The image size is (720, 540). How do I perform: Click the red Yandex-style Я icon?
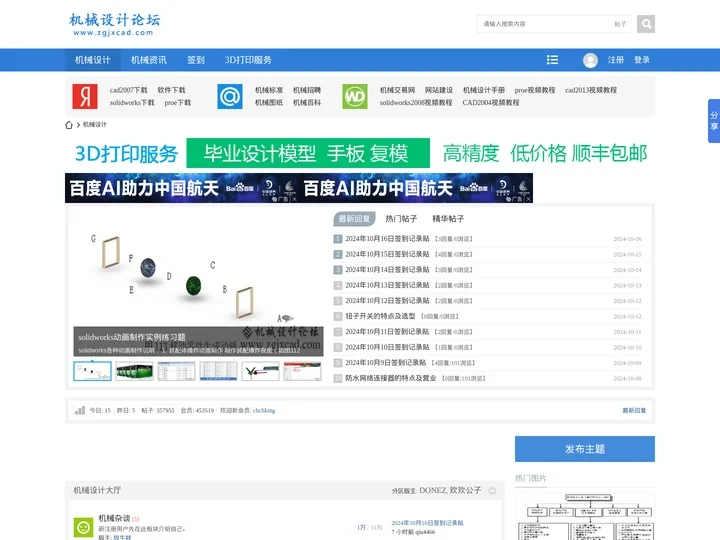click(x=85, y=96)
